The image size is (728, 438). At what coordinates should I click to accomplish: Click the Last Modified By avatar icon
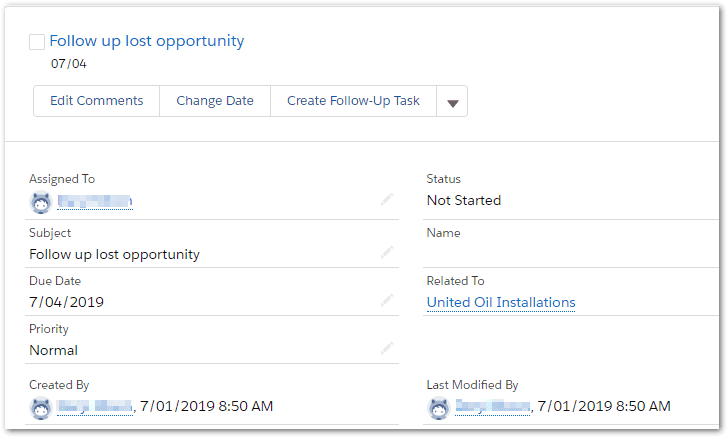438,407
